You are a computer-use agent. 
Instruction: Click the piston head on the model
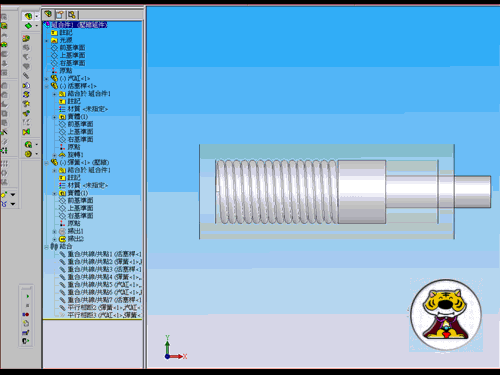pyautogui.click(x=362, y=192)
